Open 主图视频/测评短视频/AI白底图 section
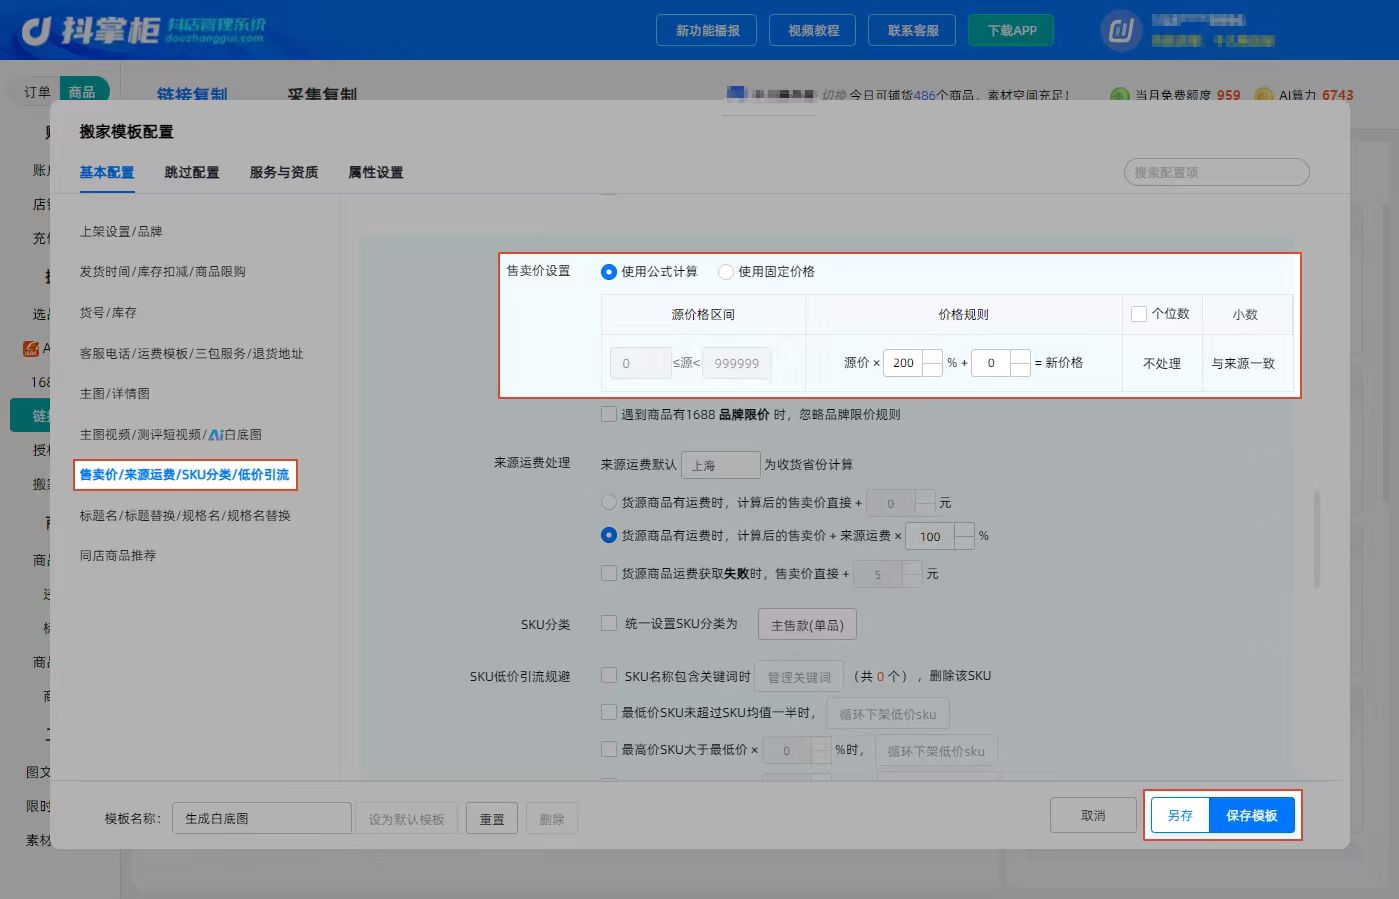Viewport: 1399px width, 899px height. (x=171, y=434)
